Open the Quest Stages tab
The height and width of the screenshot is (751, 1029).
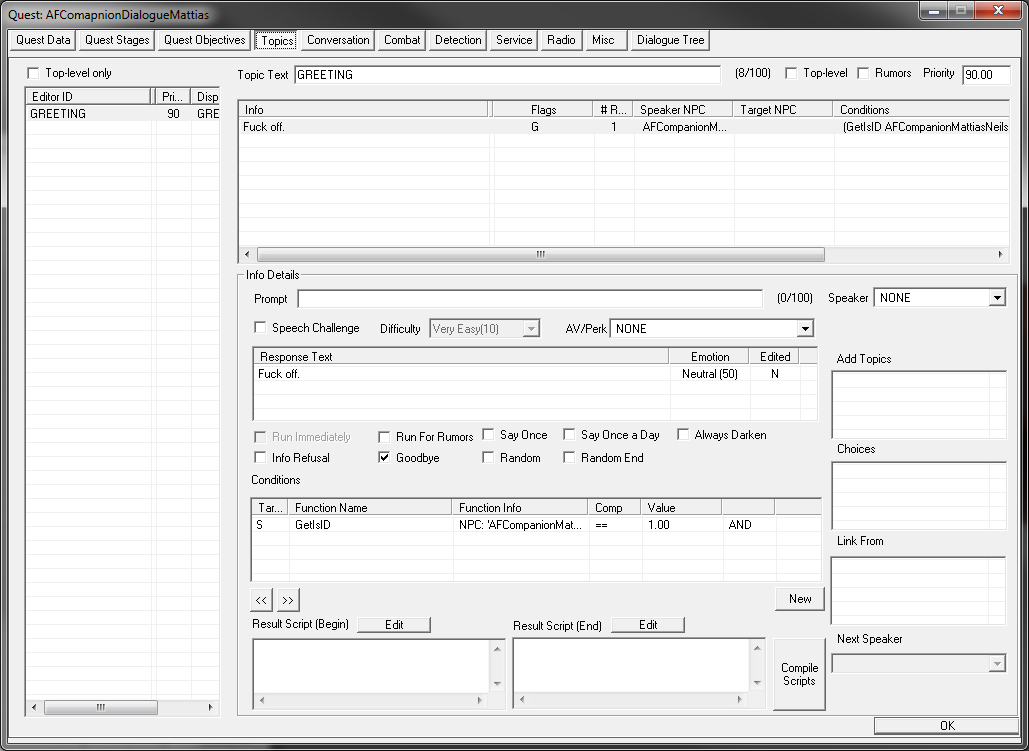click(x=117, y=40)
